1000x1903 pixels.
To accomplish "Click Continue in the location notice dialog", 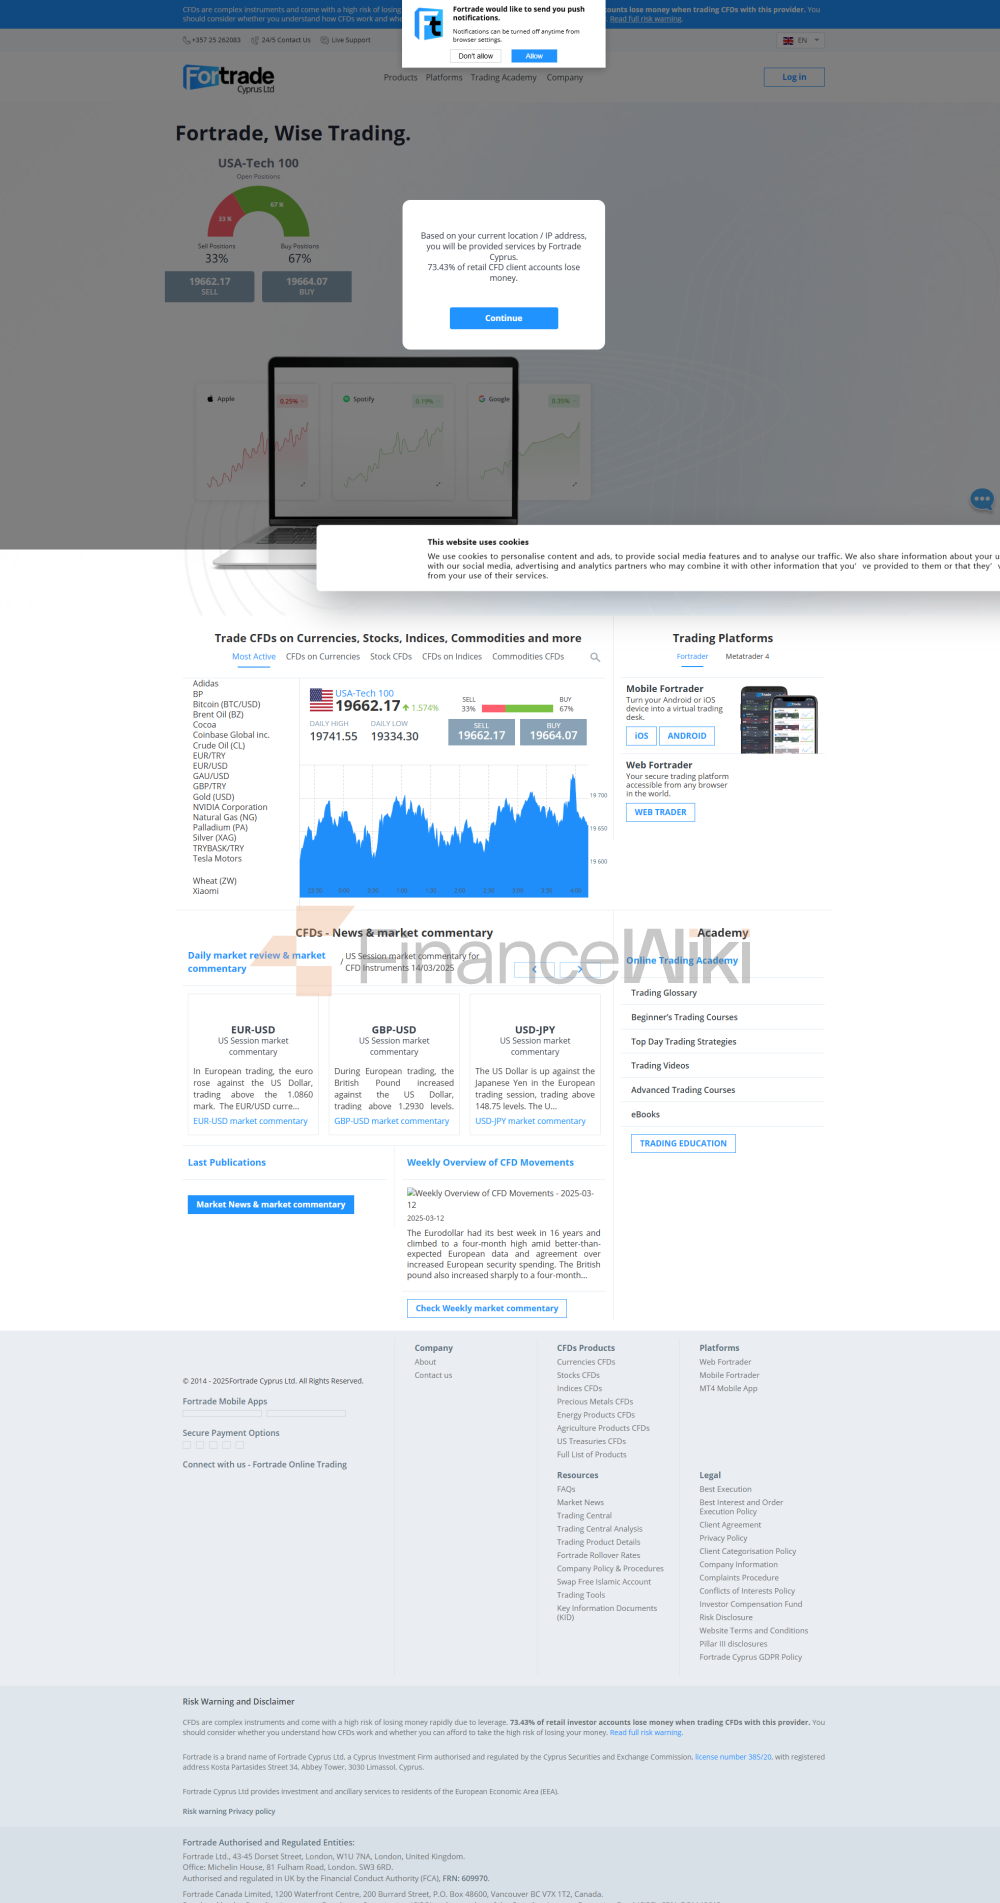I will point(504,318).
